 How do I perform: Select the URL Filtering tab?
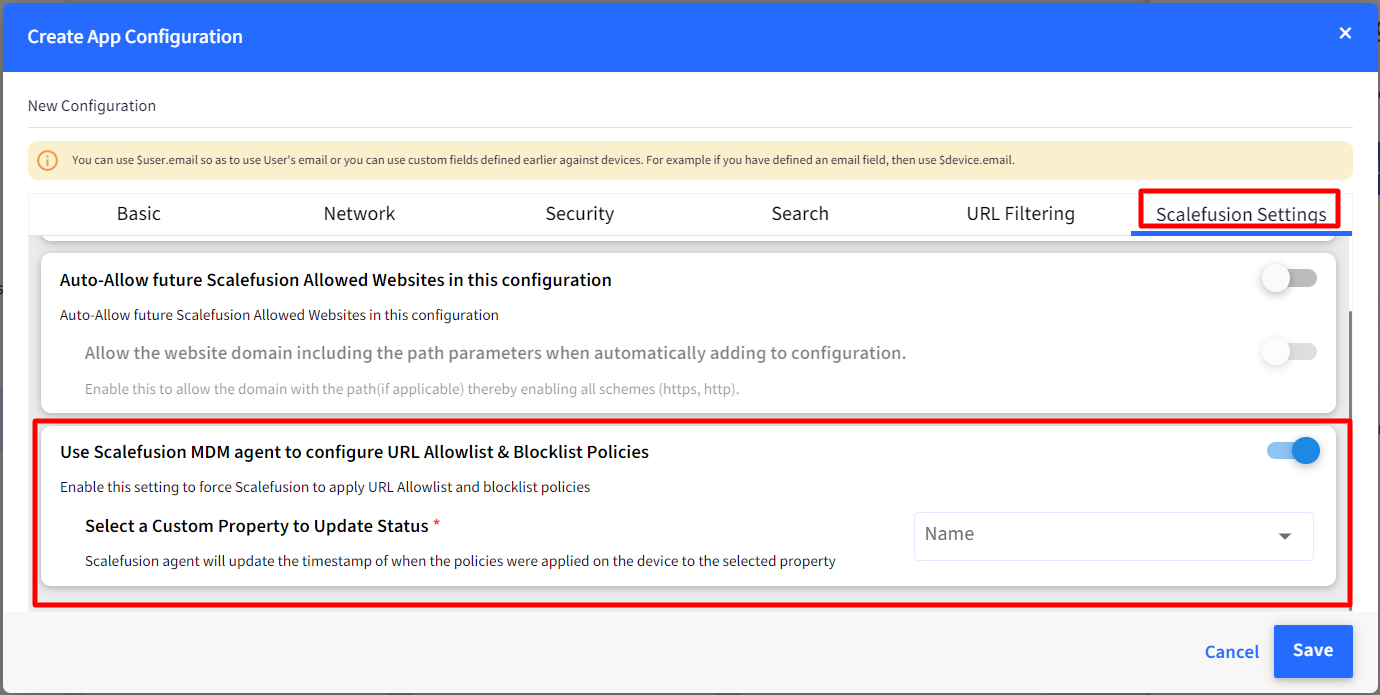pyautogui.click(x=1020, y=214)
